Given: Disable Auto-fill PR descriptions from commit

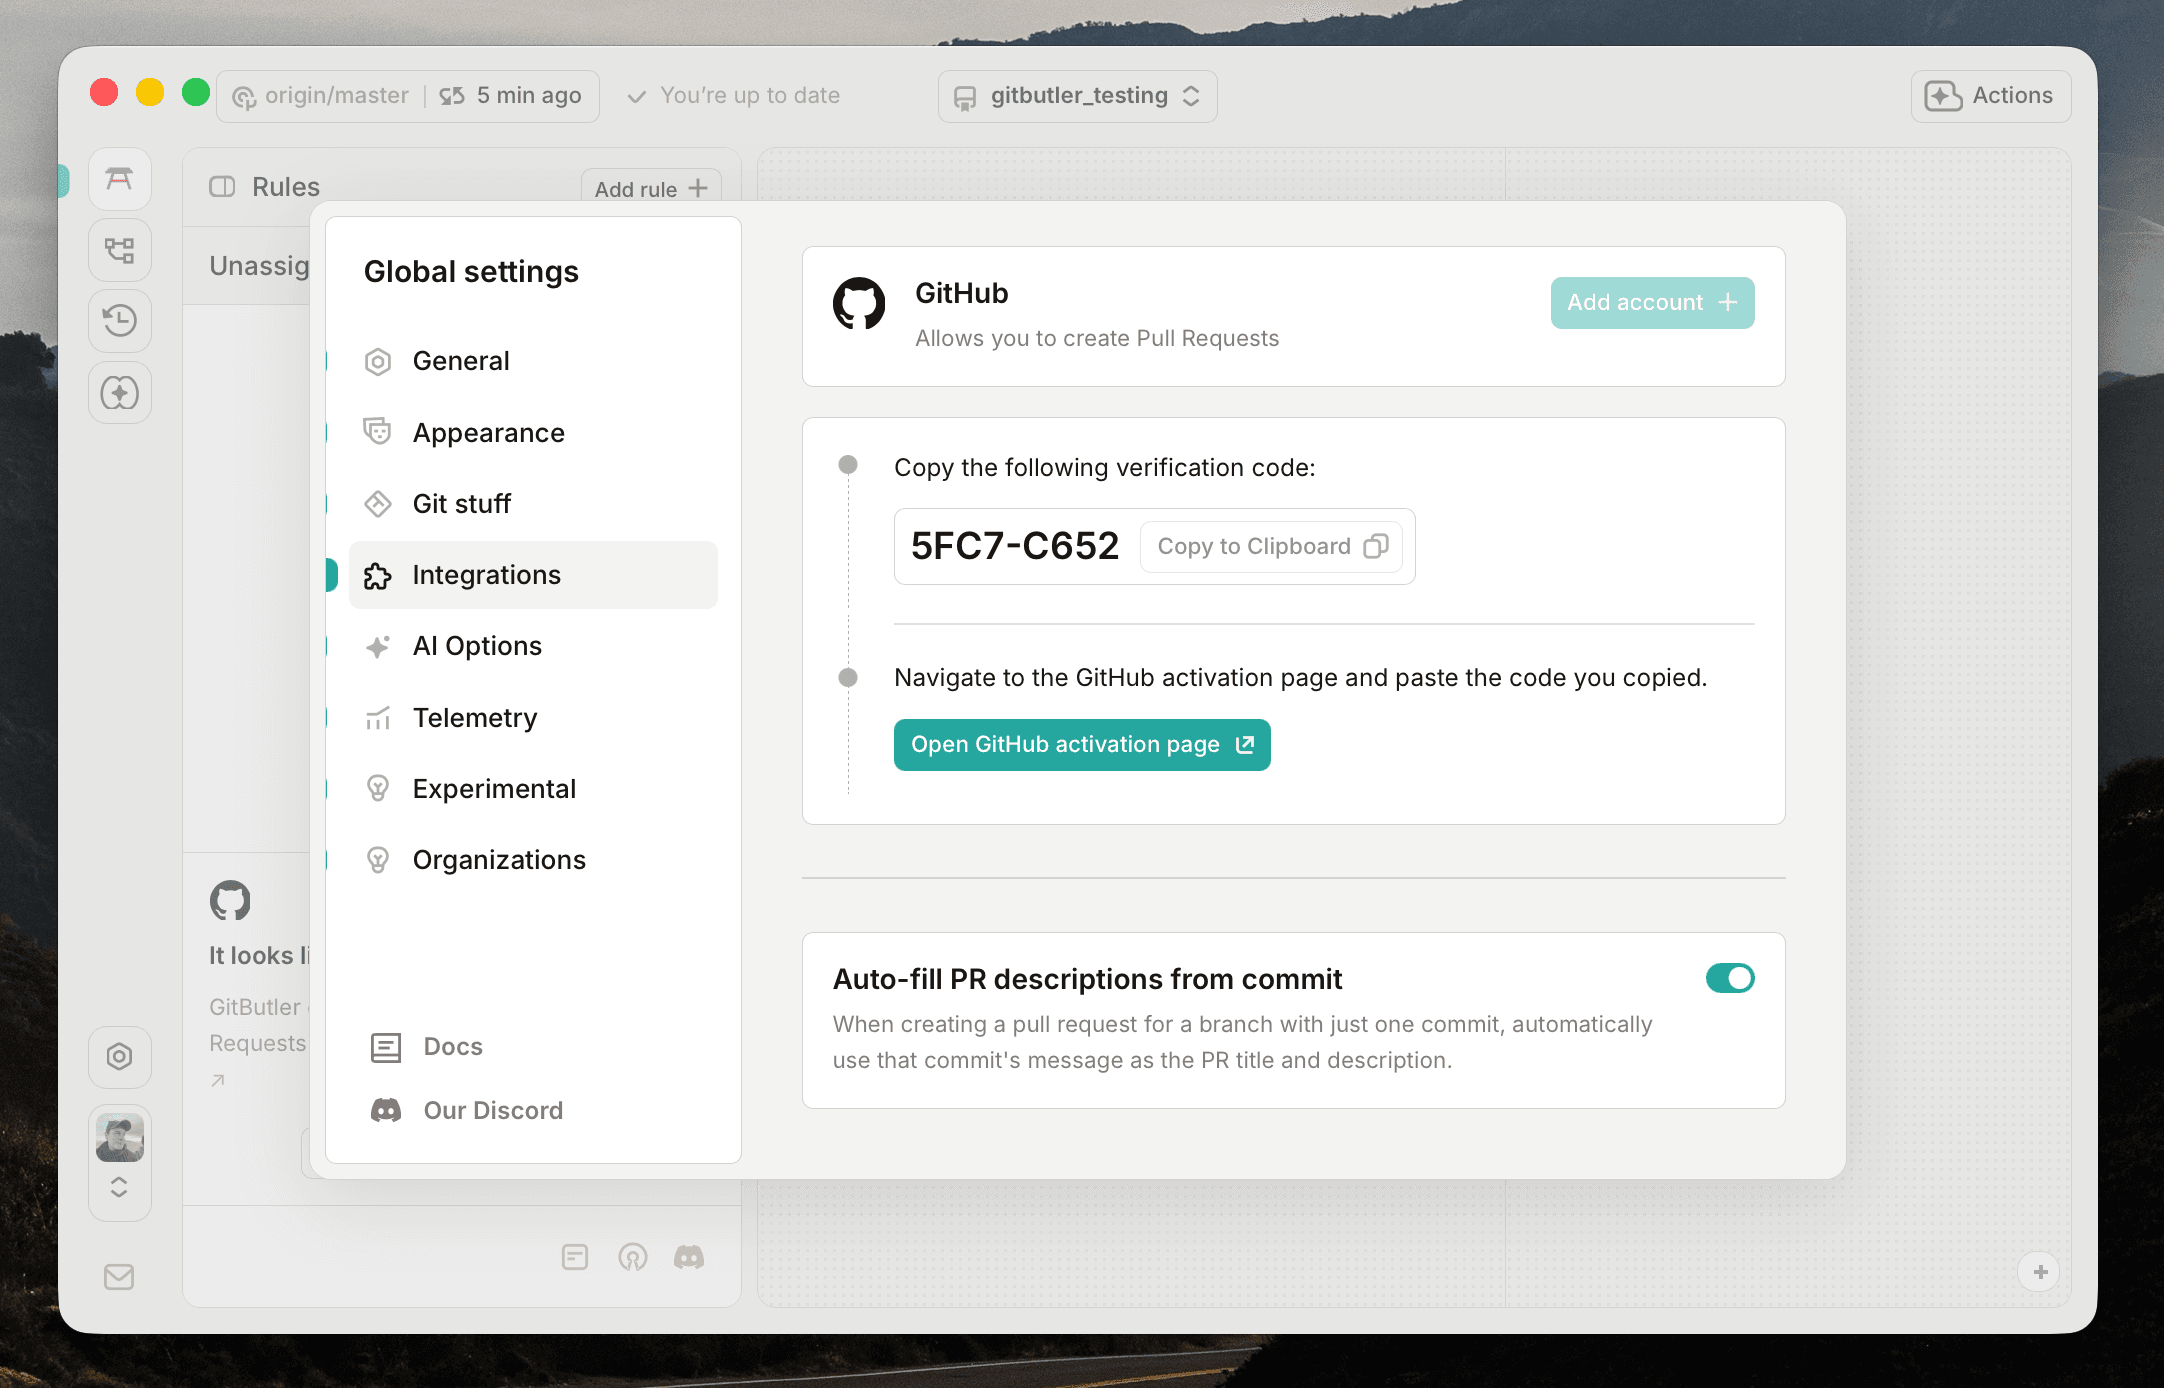Looking at the screenshot, I should tap(1731, 978).
